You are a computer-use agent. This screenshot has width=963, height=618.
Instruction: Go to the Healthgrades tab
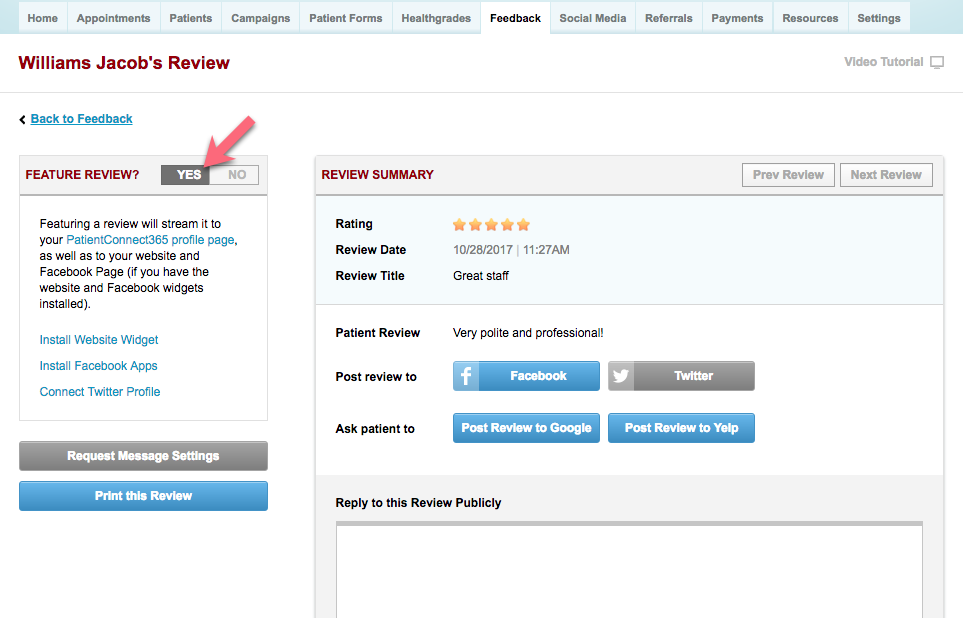(x=436, y=18)
